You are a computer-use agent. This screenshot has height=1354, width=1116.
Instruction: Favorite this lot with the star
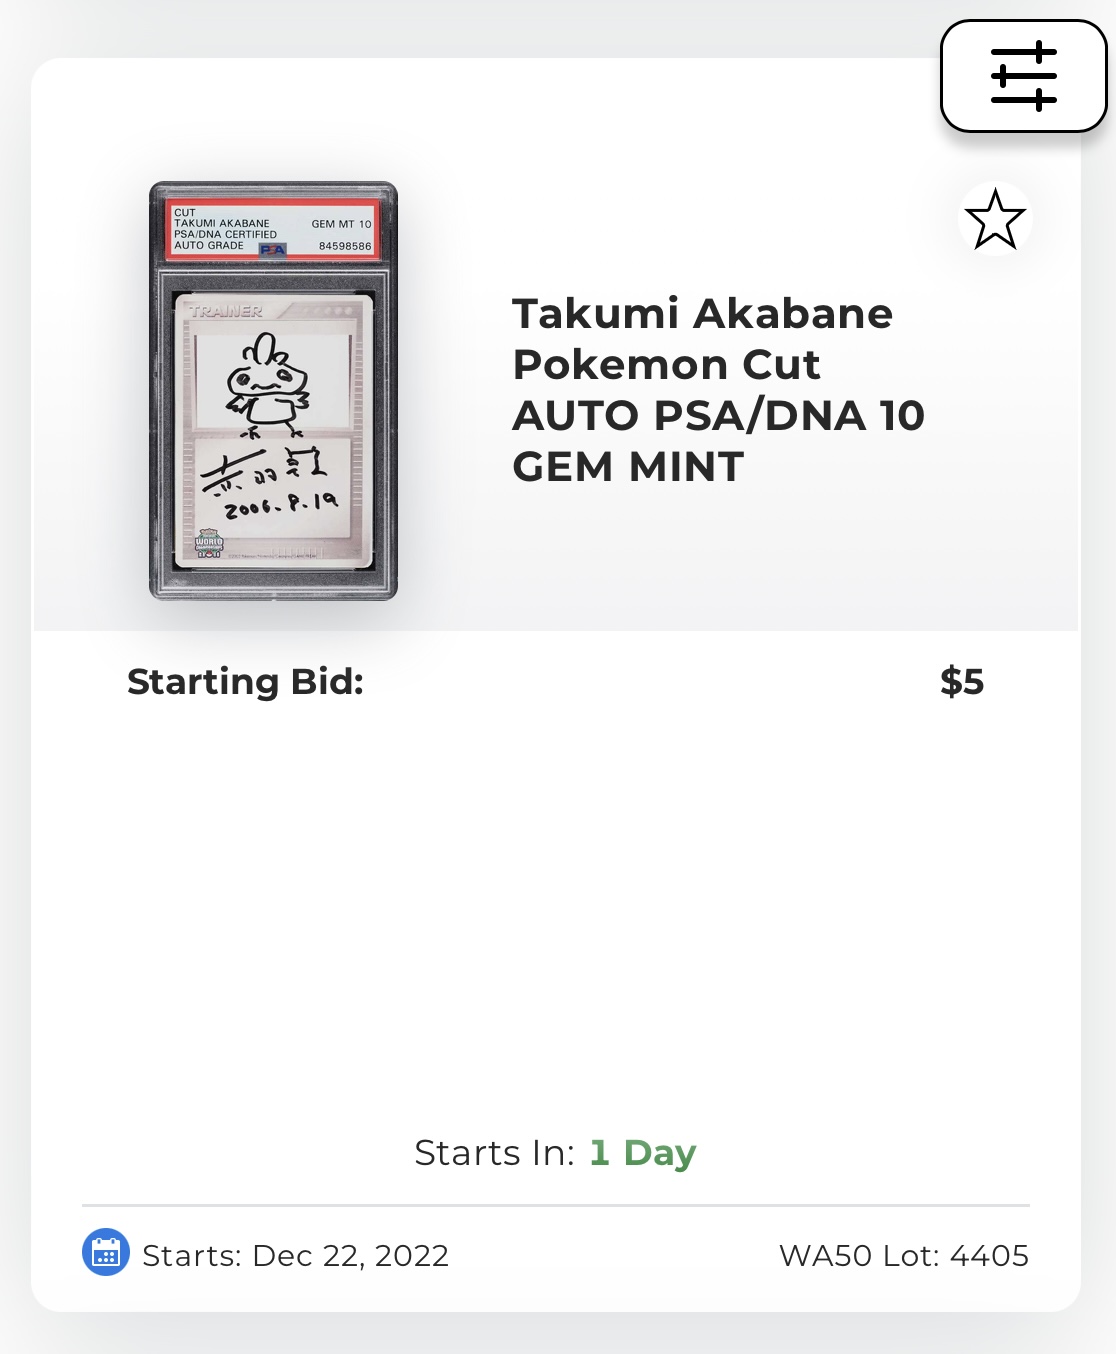995,219
